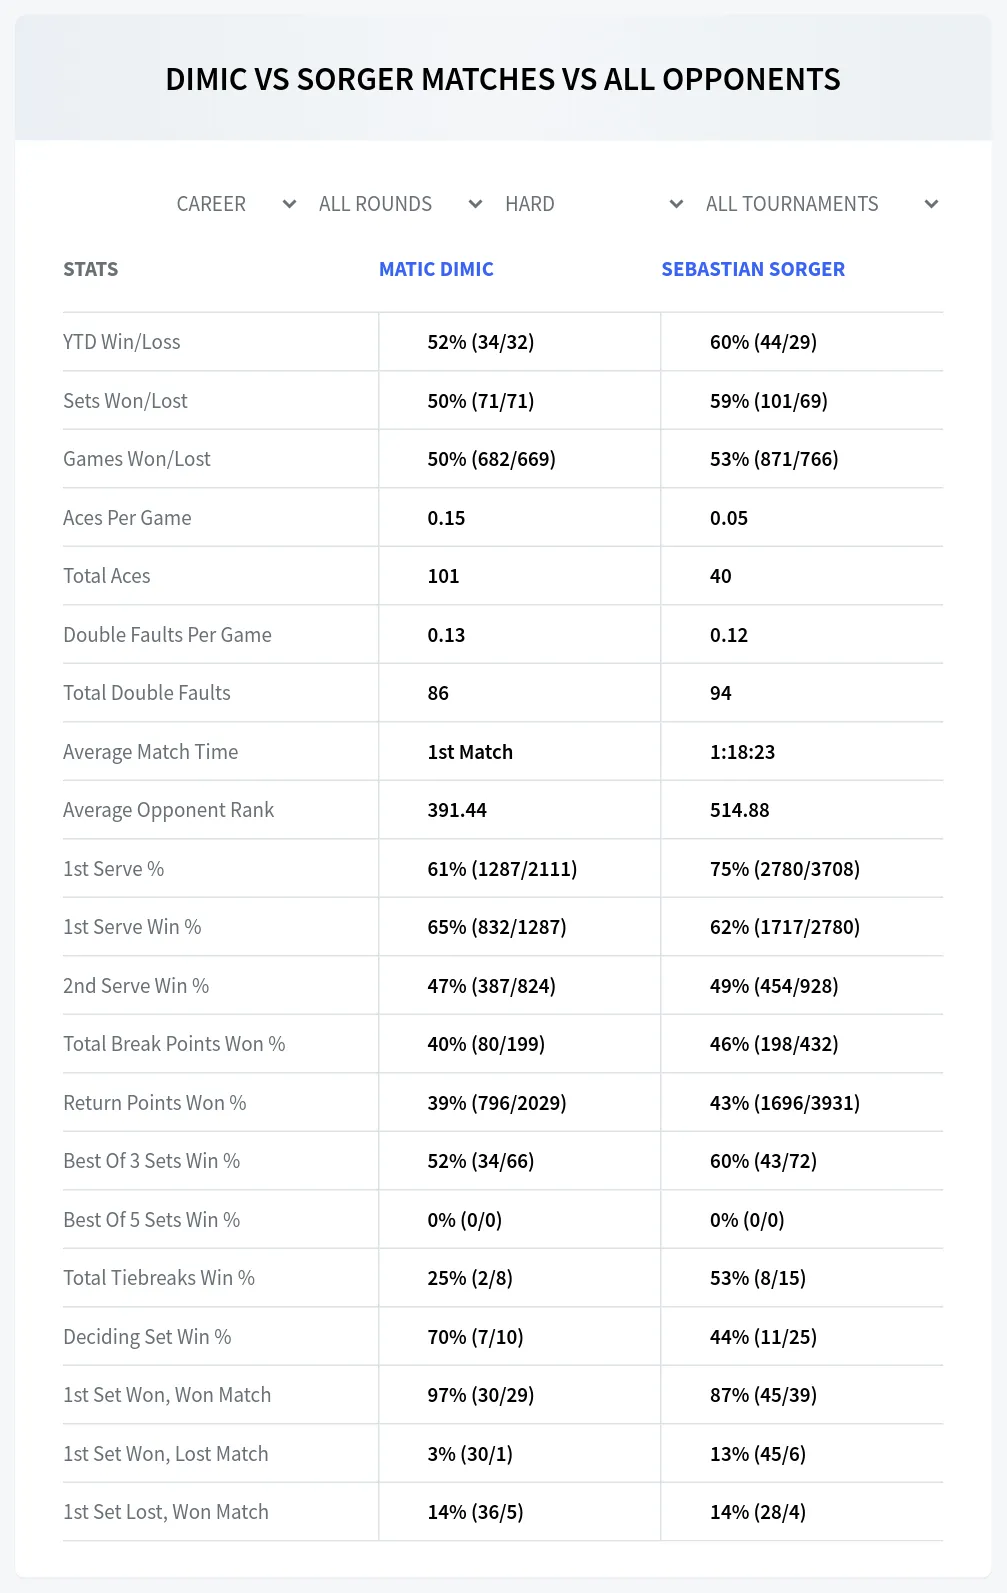Open the HARD surface dropdown
The height and width of the screenshot is (1593, 1007).
pos(594,204)
